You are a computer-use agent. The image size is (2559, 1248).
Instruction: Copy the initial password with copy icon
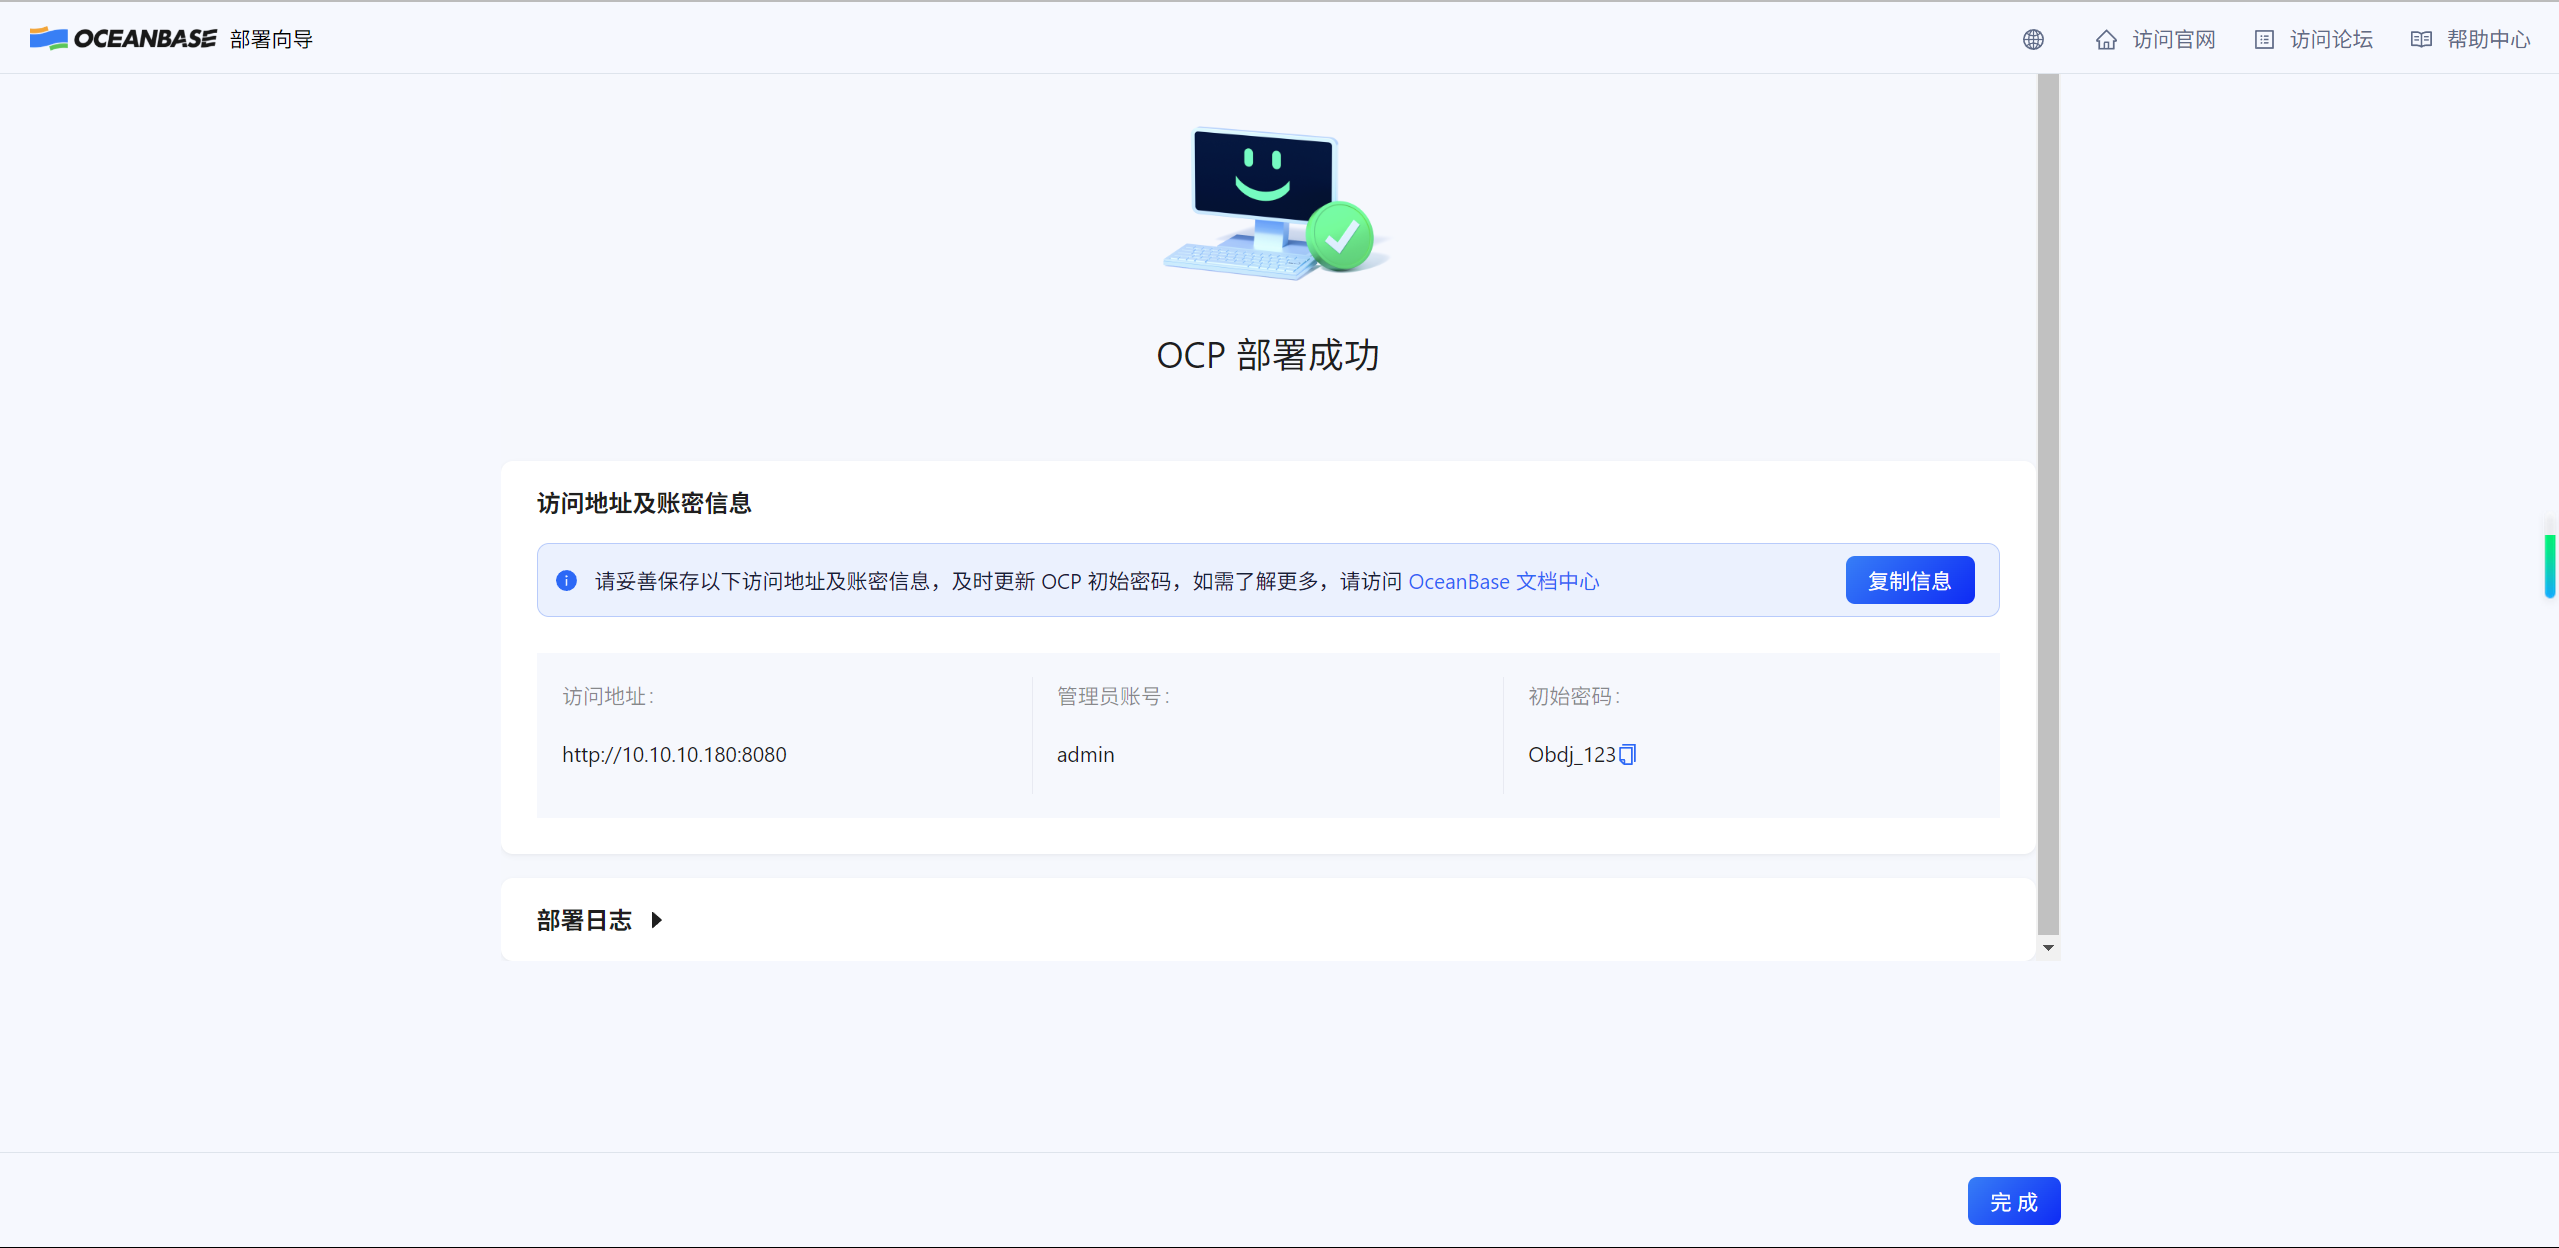click(1628, 754)
